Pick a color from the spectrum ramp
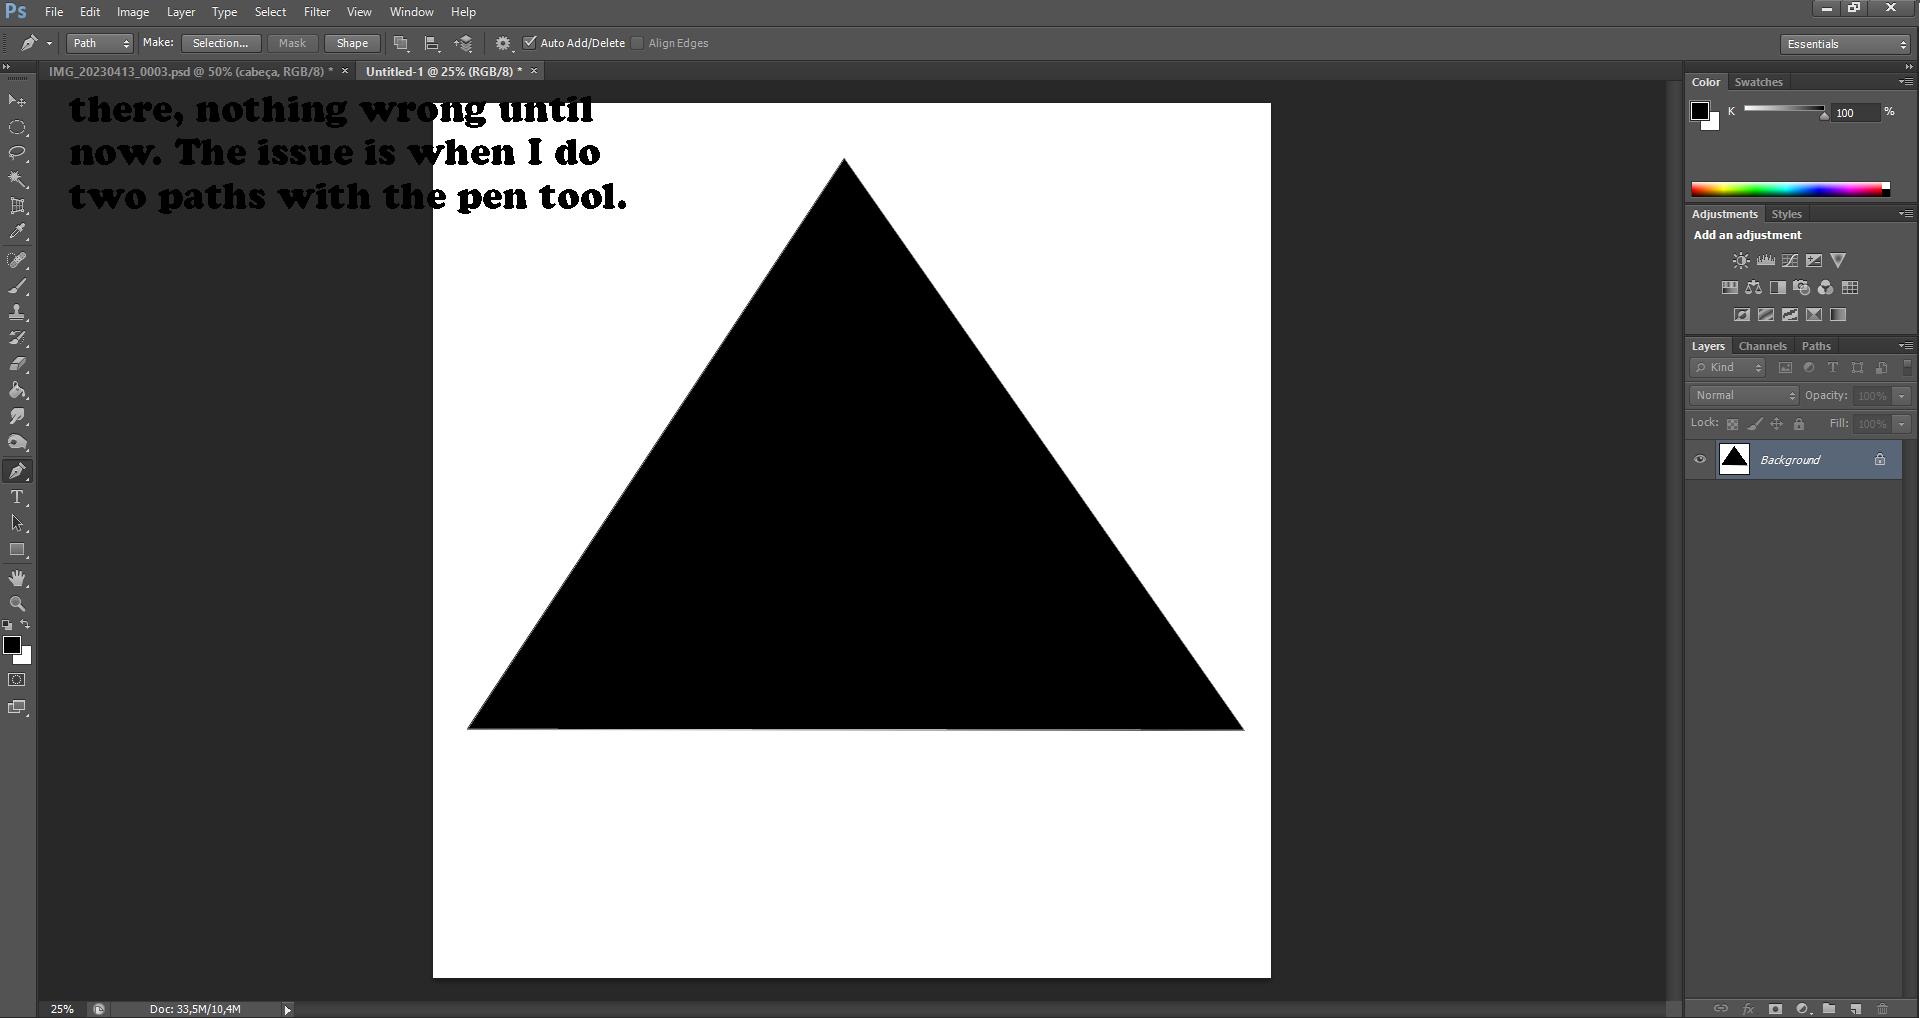Screen dimensions: 1920x1018 (1790, 189)
